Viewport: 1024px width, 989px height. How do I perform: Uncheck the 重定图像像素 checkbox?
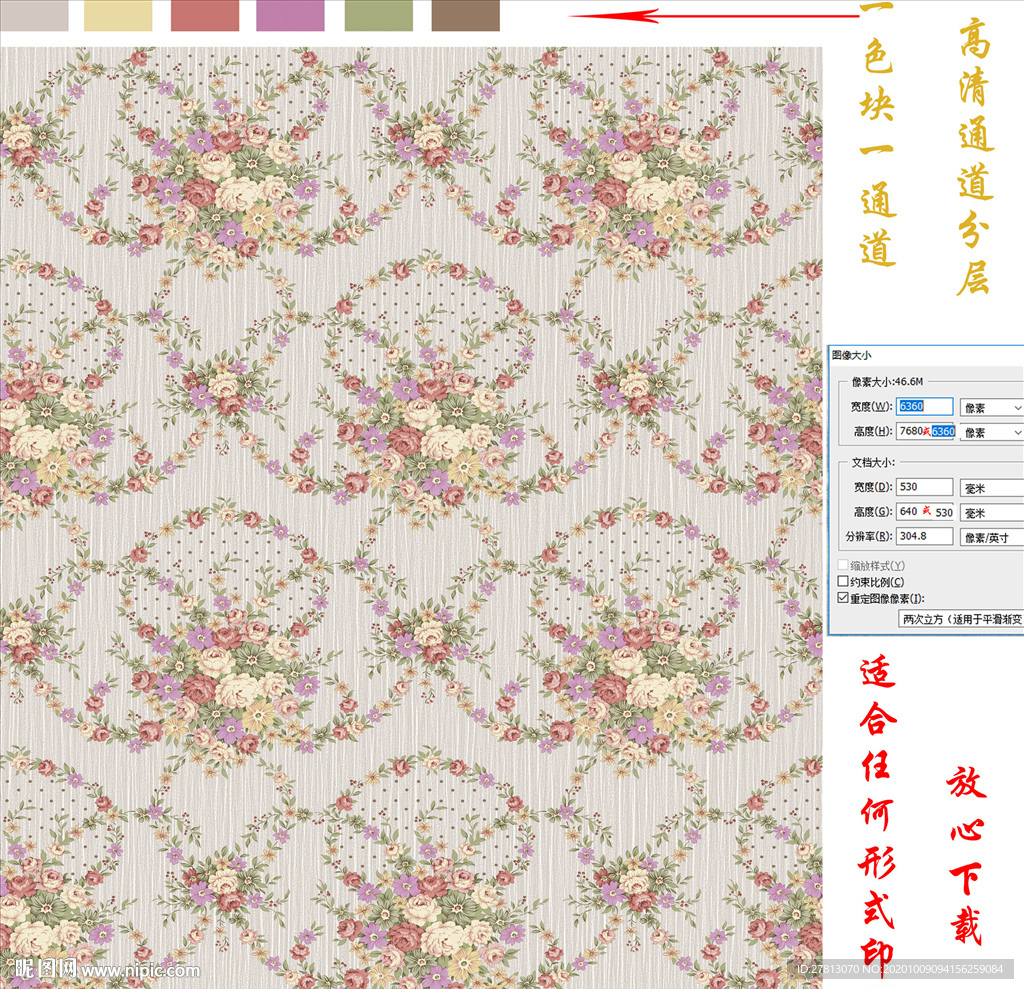click(843, 597)
